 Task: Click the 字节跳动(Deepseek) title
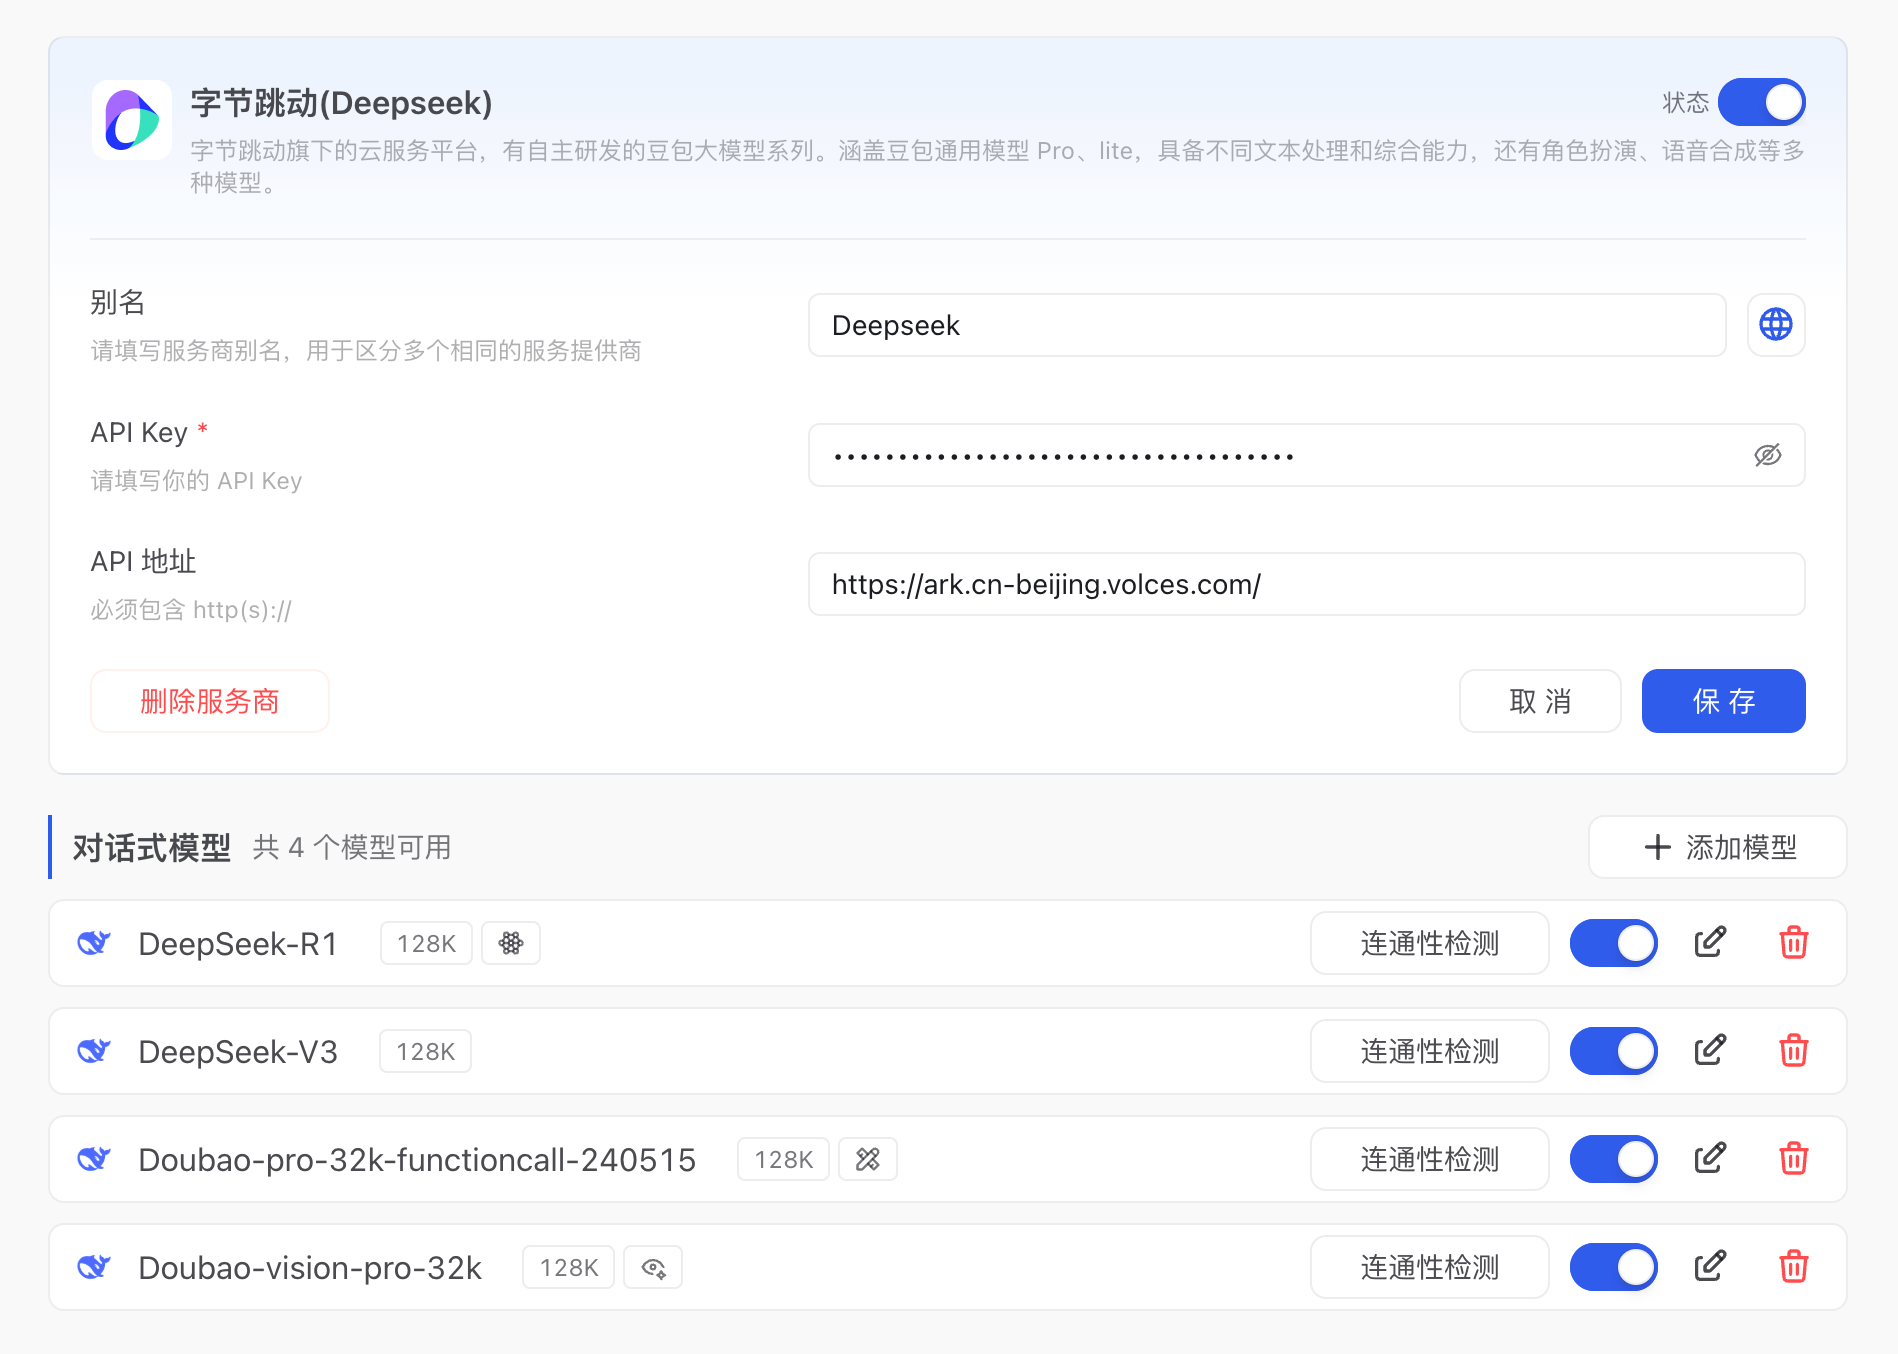[341, 103]
